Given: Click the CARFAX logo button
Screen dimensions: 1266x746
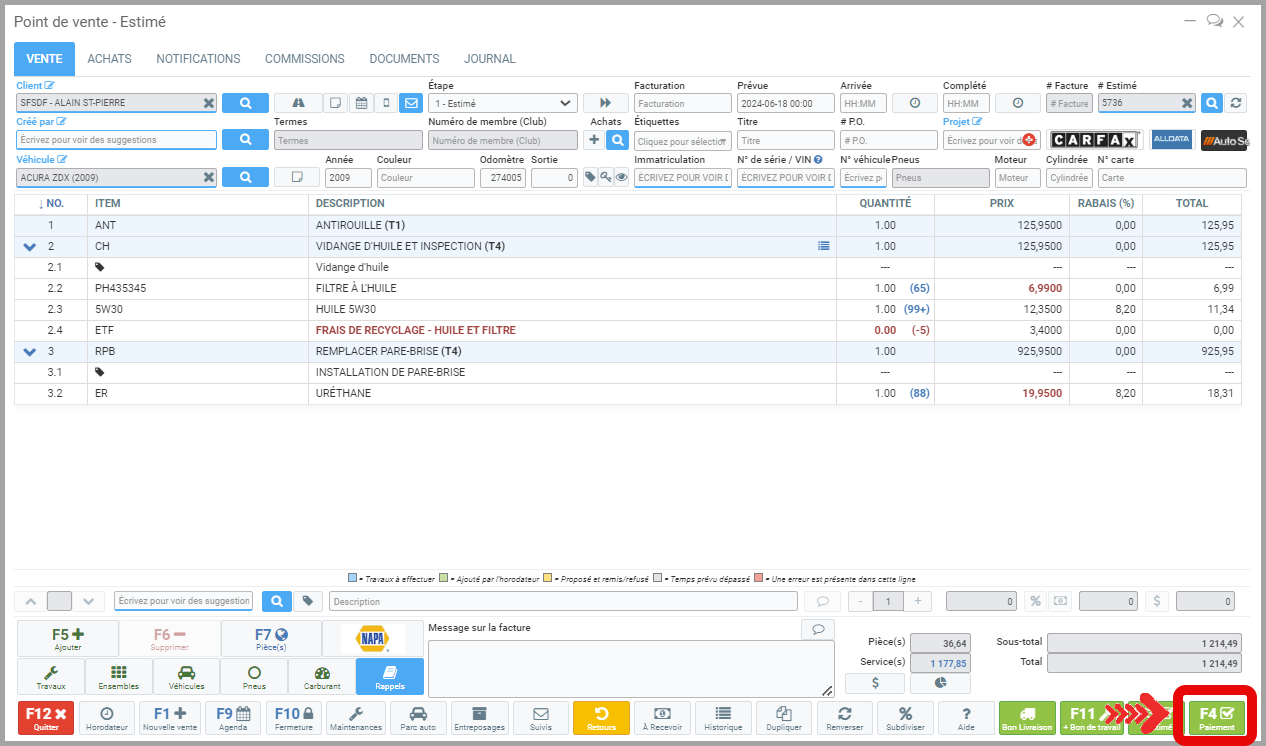Looking at the screenshot, I should point(1094,140).
